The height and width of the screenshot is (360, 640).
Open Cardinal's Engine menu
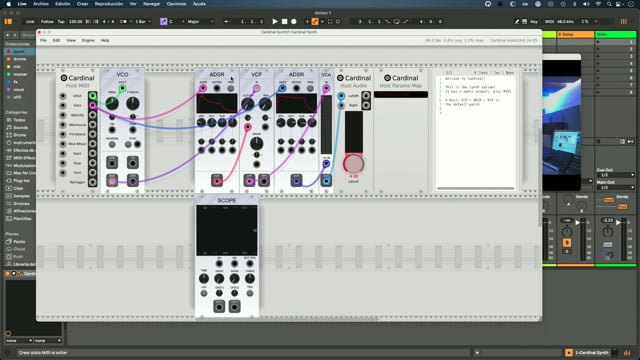[88, 40]
